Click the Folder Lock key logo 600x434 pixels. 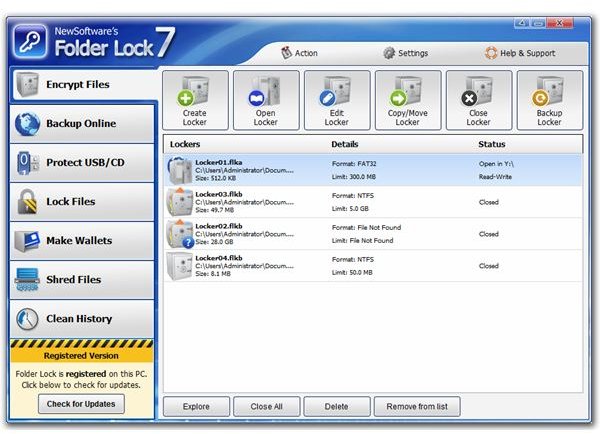31,42
